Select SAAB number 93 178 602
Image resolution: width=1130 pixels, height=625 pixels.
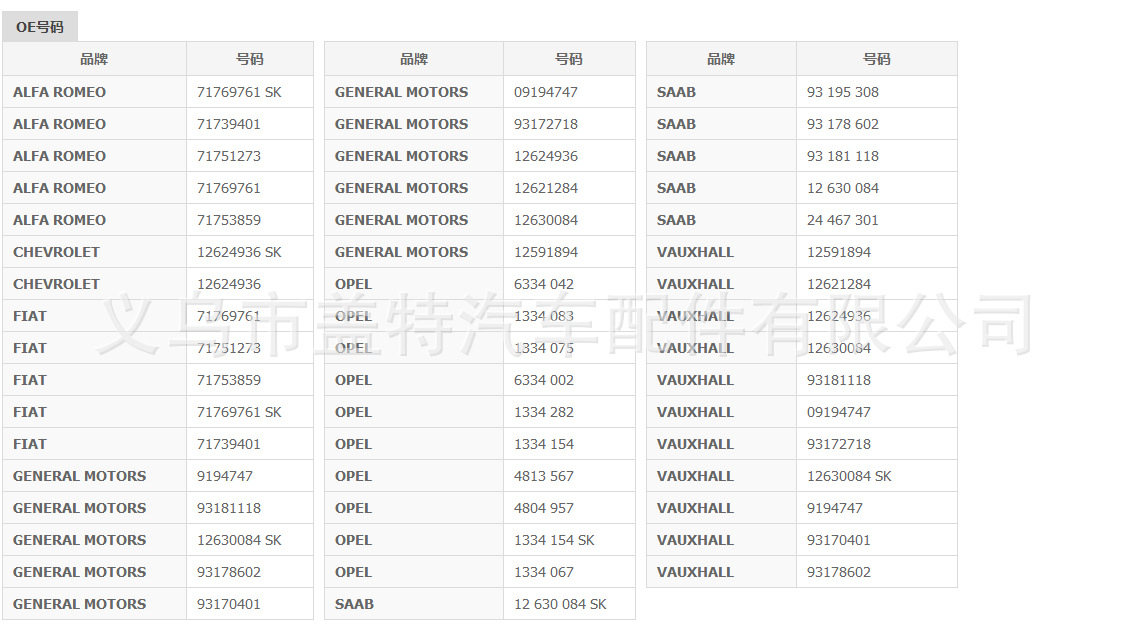click(842, 124)
